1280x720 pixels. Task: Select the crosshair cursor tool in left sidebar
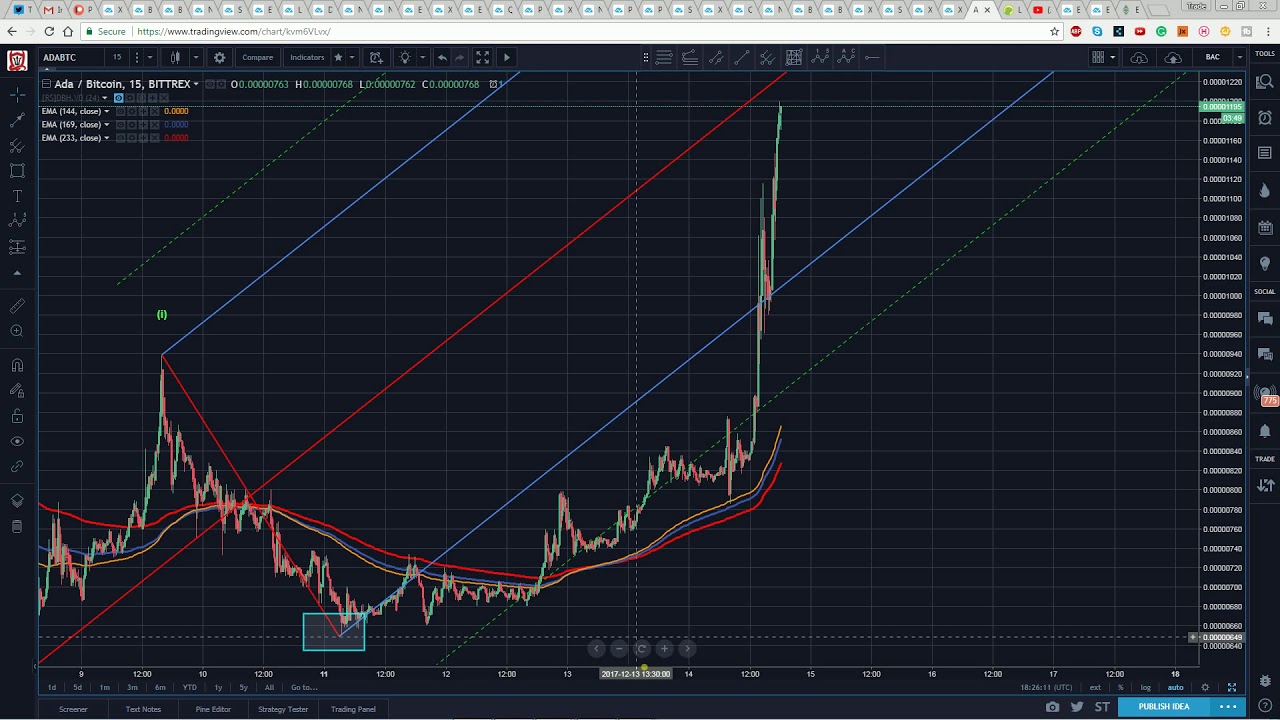click(x=17, y=94)
